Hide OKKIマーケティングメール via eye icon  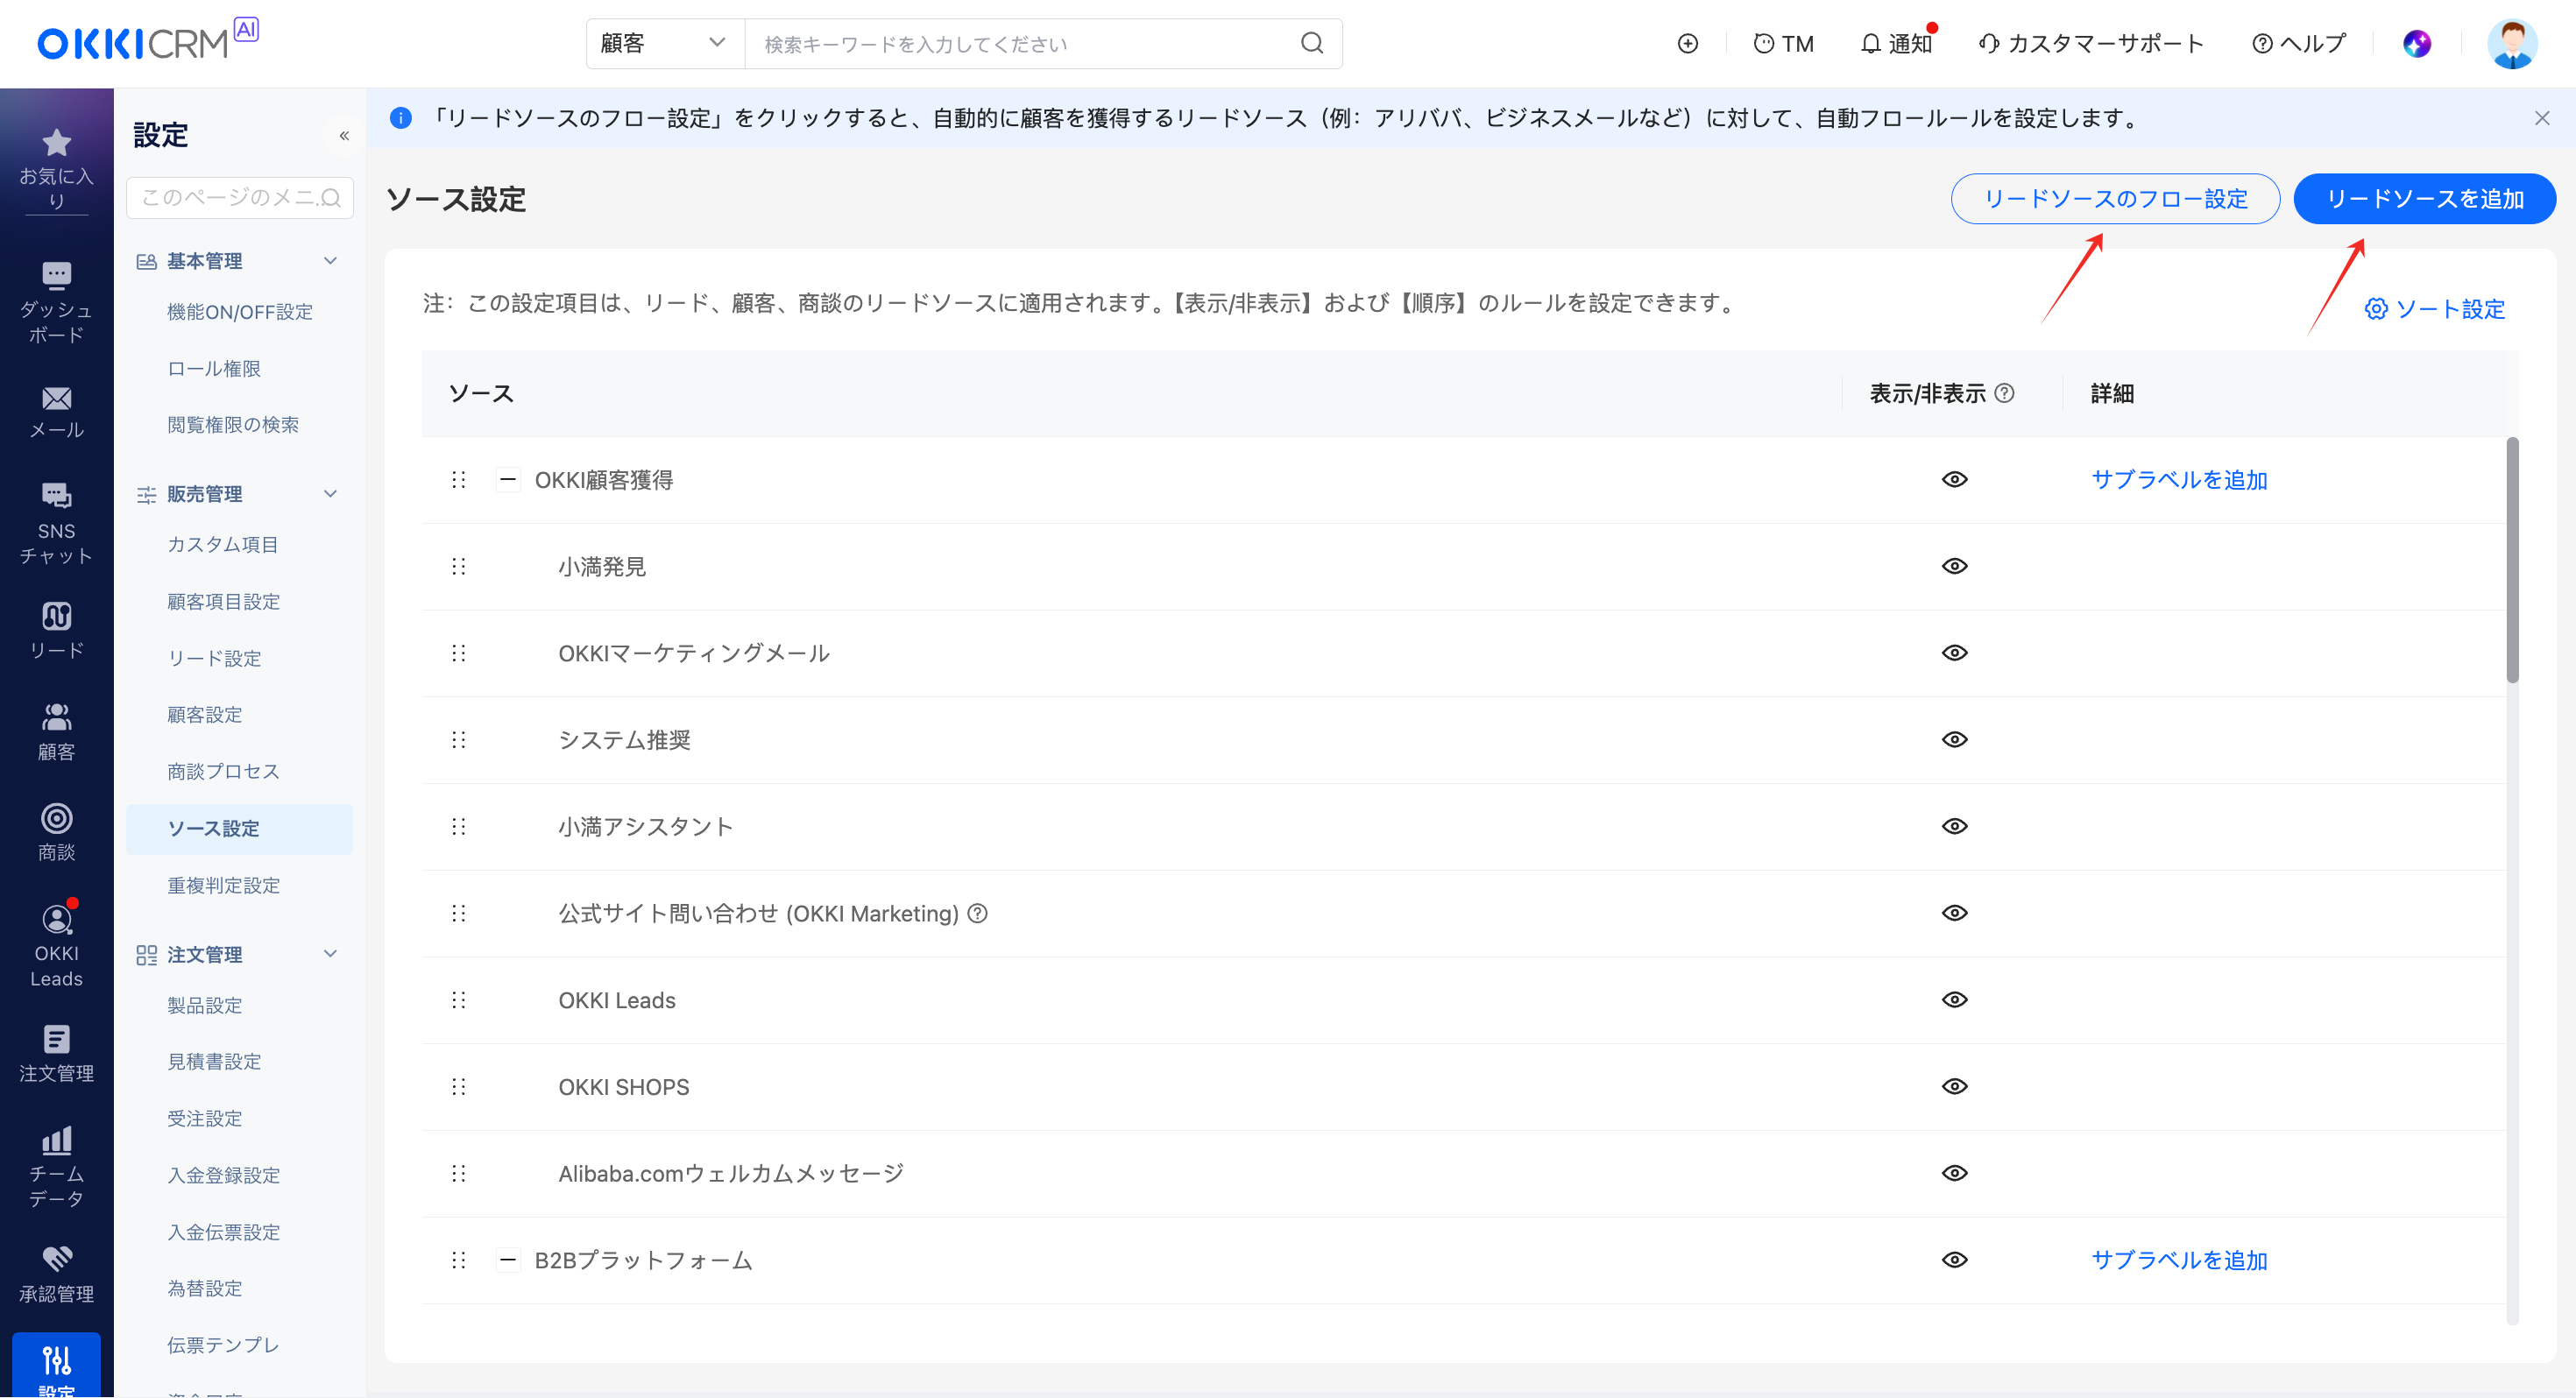click(1954, 653)
